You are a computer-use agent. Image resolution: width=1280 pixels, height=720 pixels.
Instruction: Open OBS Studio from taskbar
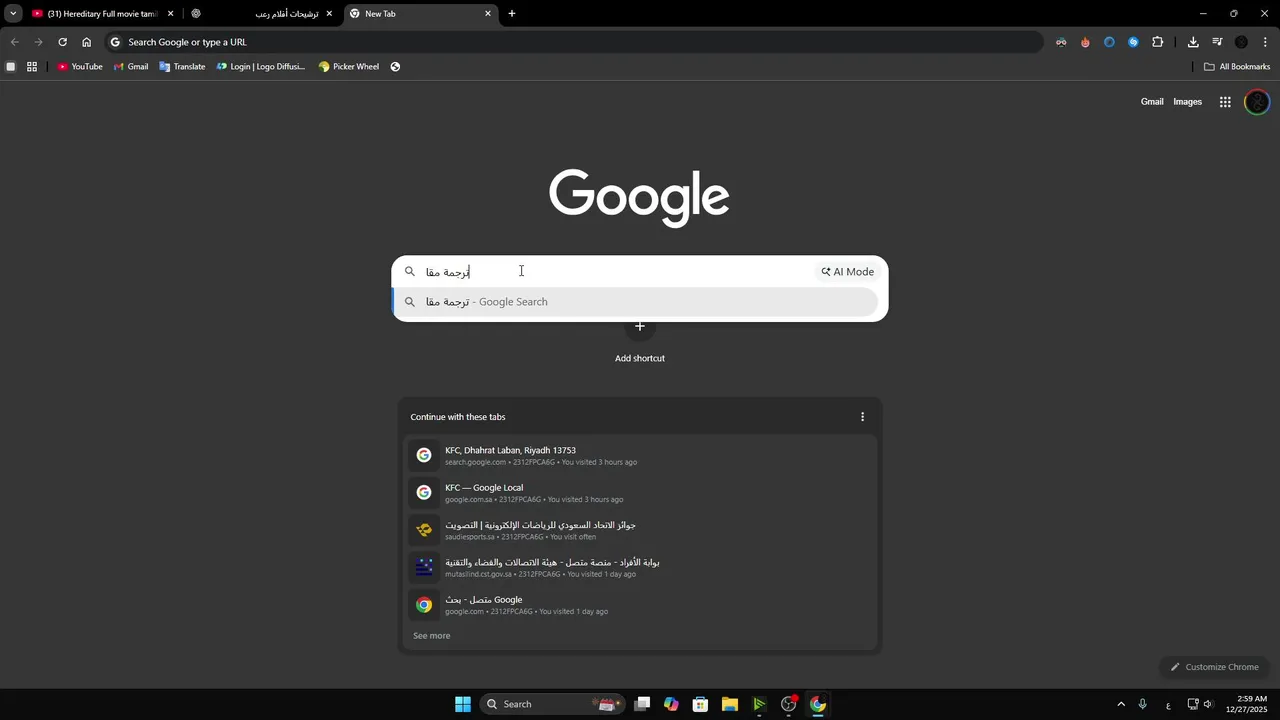click(789, 704)
